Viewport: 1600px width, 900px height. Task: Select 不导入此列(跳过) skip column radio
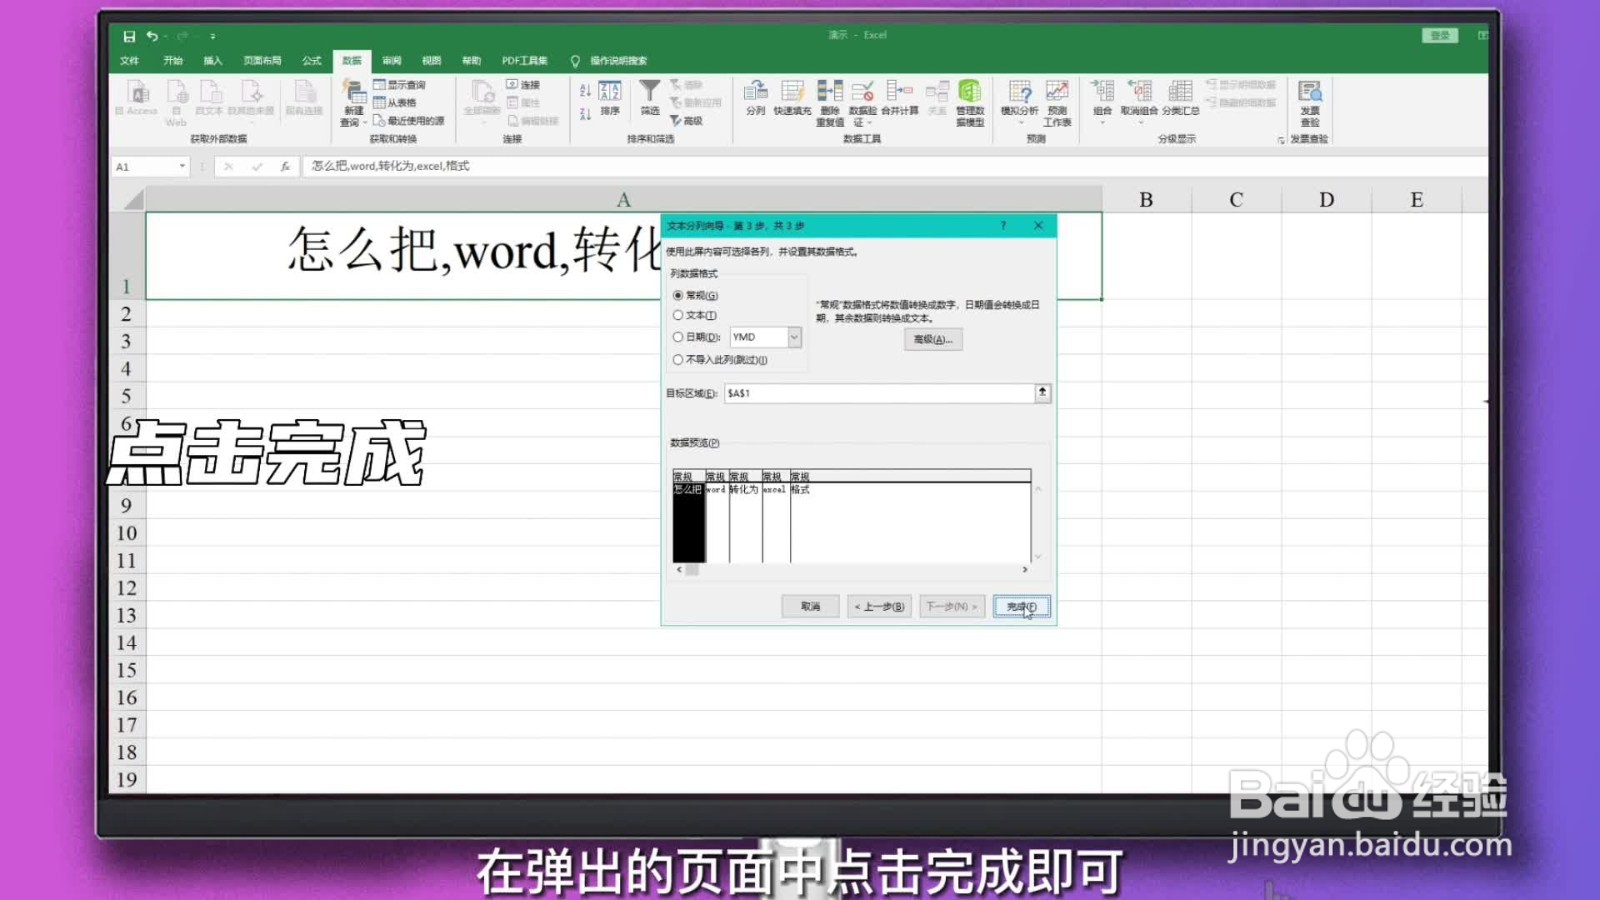(x=678, y=360)
